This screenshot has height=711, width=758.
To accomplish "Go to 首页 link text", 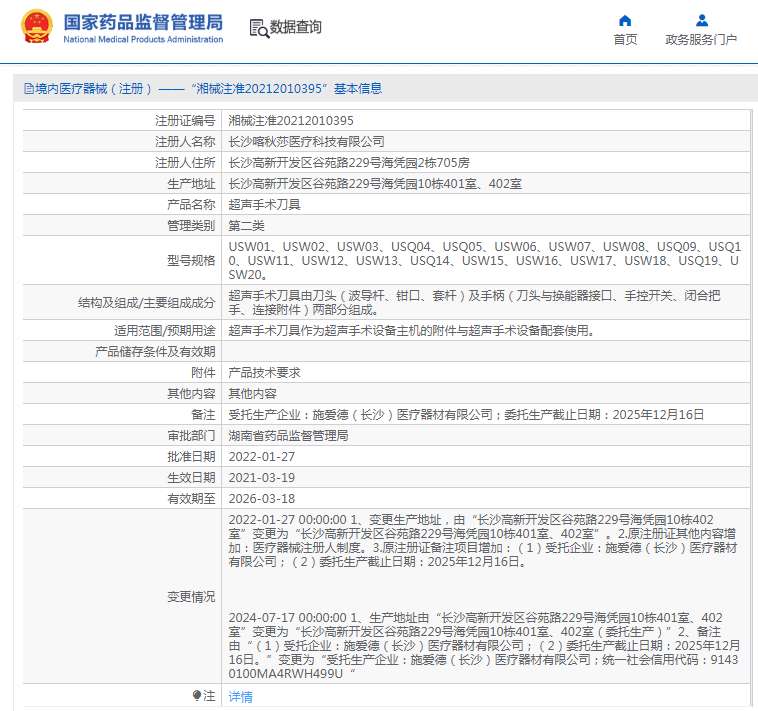I will 625,40.
